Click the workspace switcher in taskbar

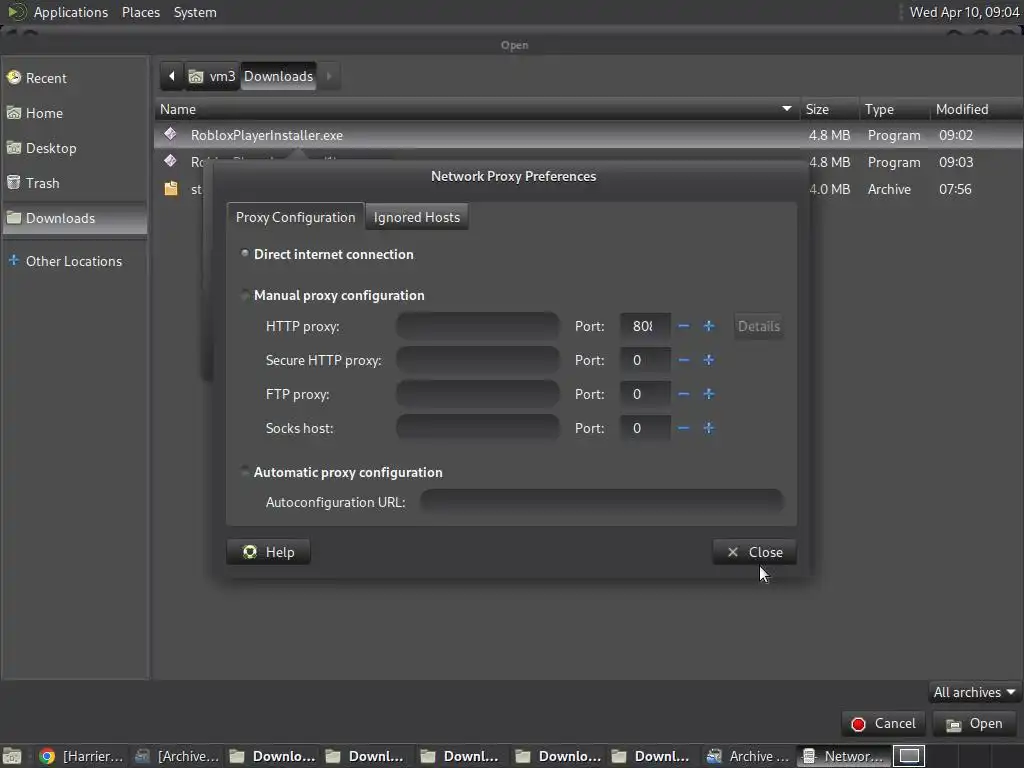pyautogui.click(x=909, y=756)
